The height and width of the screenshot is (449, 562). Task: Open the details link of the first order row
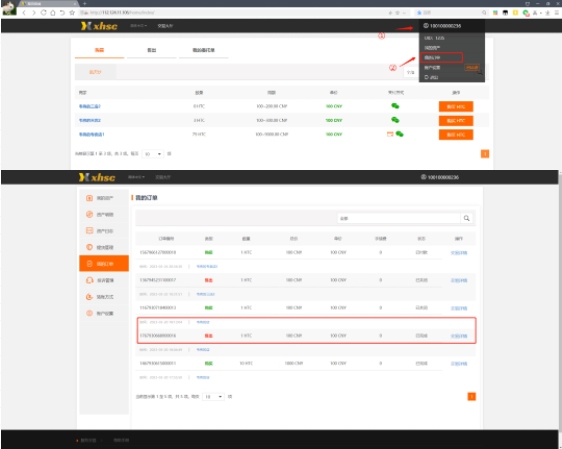tap(459, 253)
